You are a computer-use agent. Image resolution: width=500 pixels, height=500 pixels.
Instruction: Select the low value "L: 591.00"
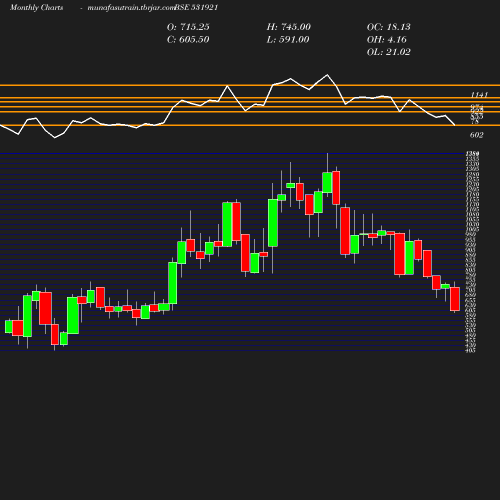pos(288,40)
